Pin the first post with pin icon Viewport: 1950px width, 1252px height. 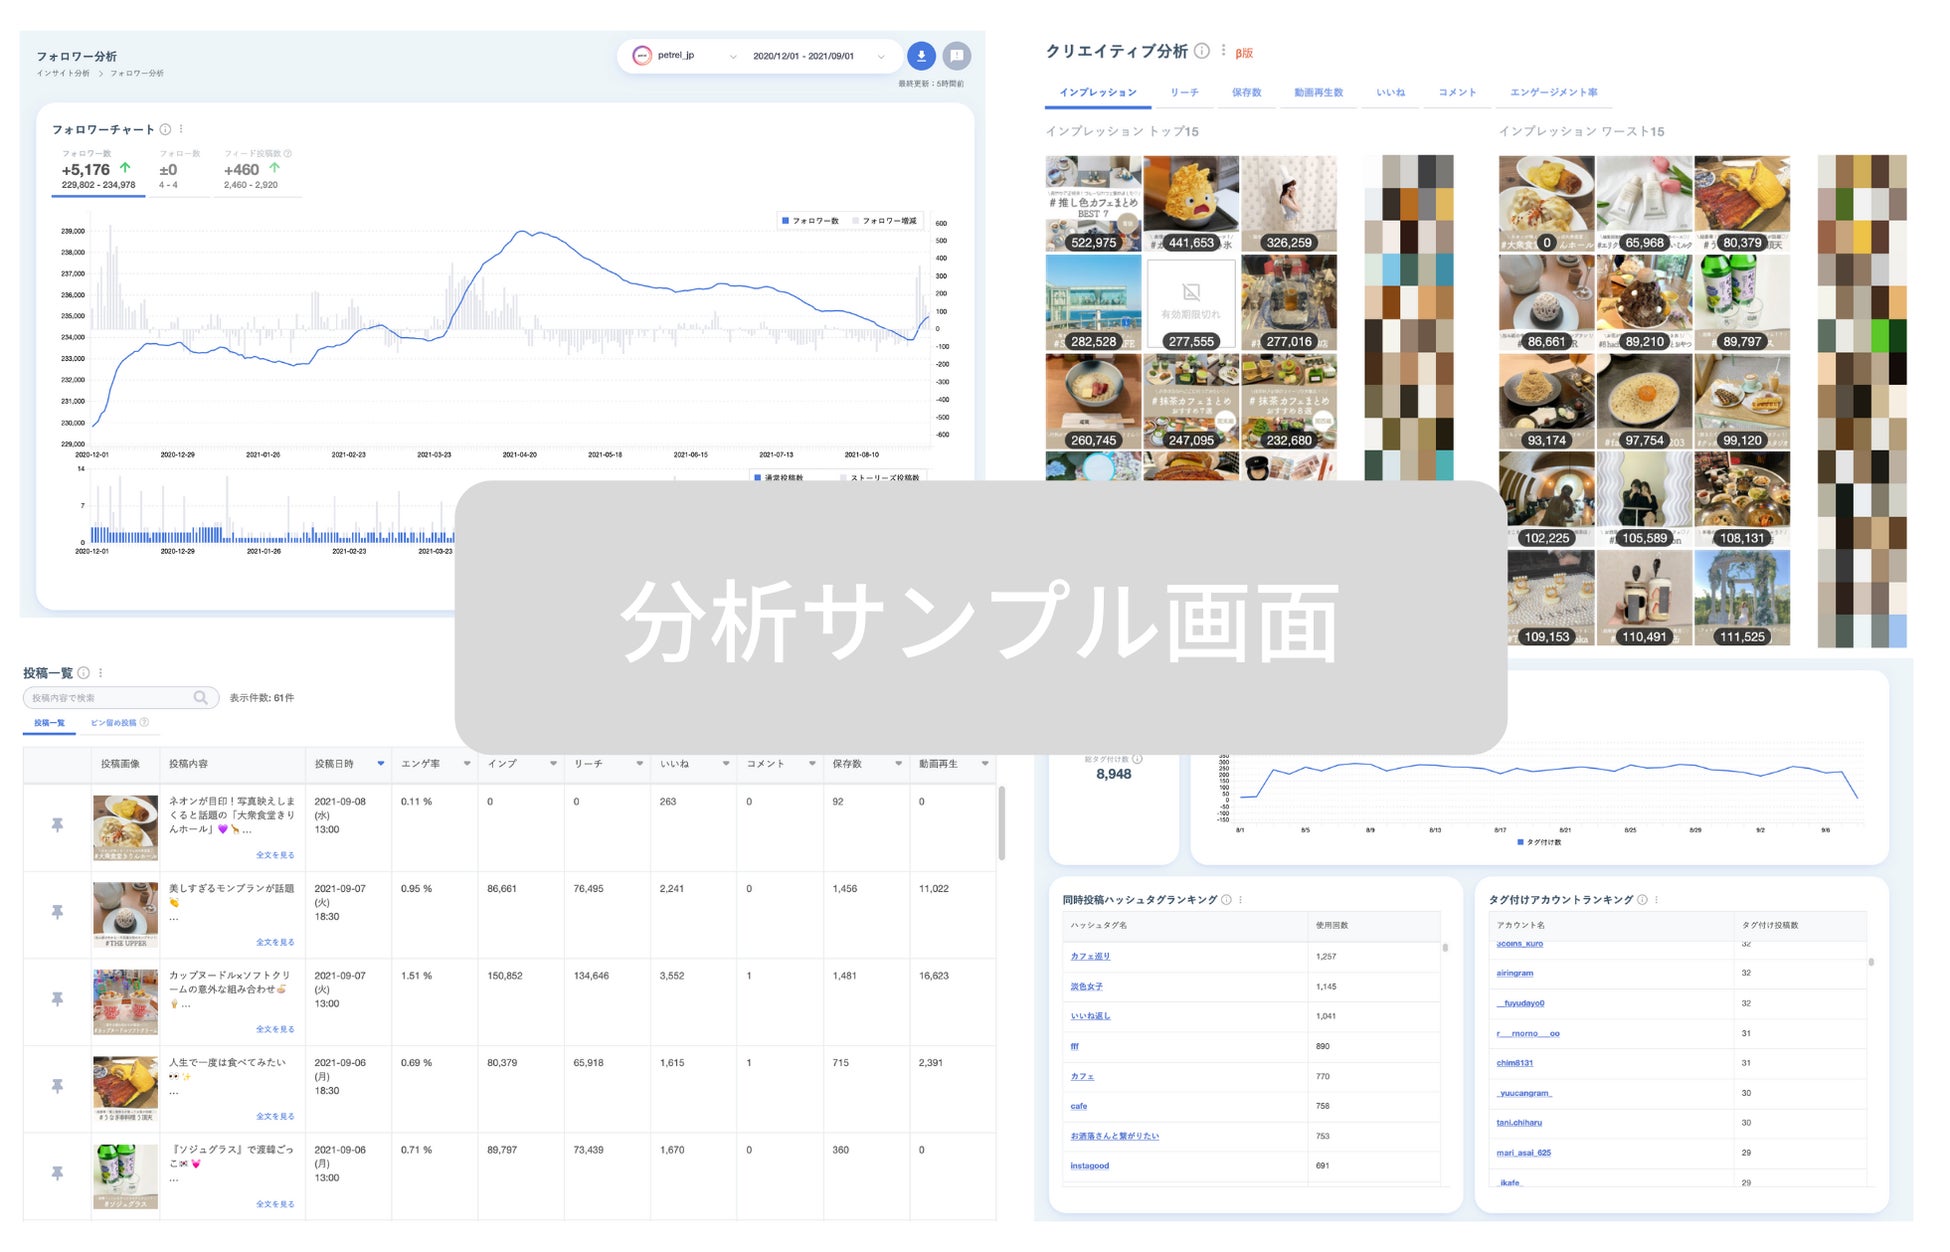[x=57, y=825]
